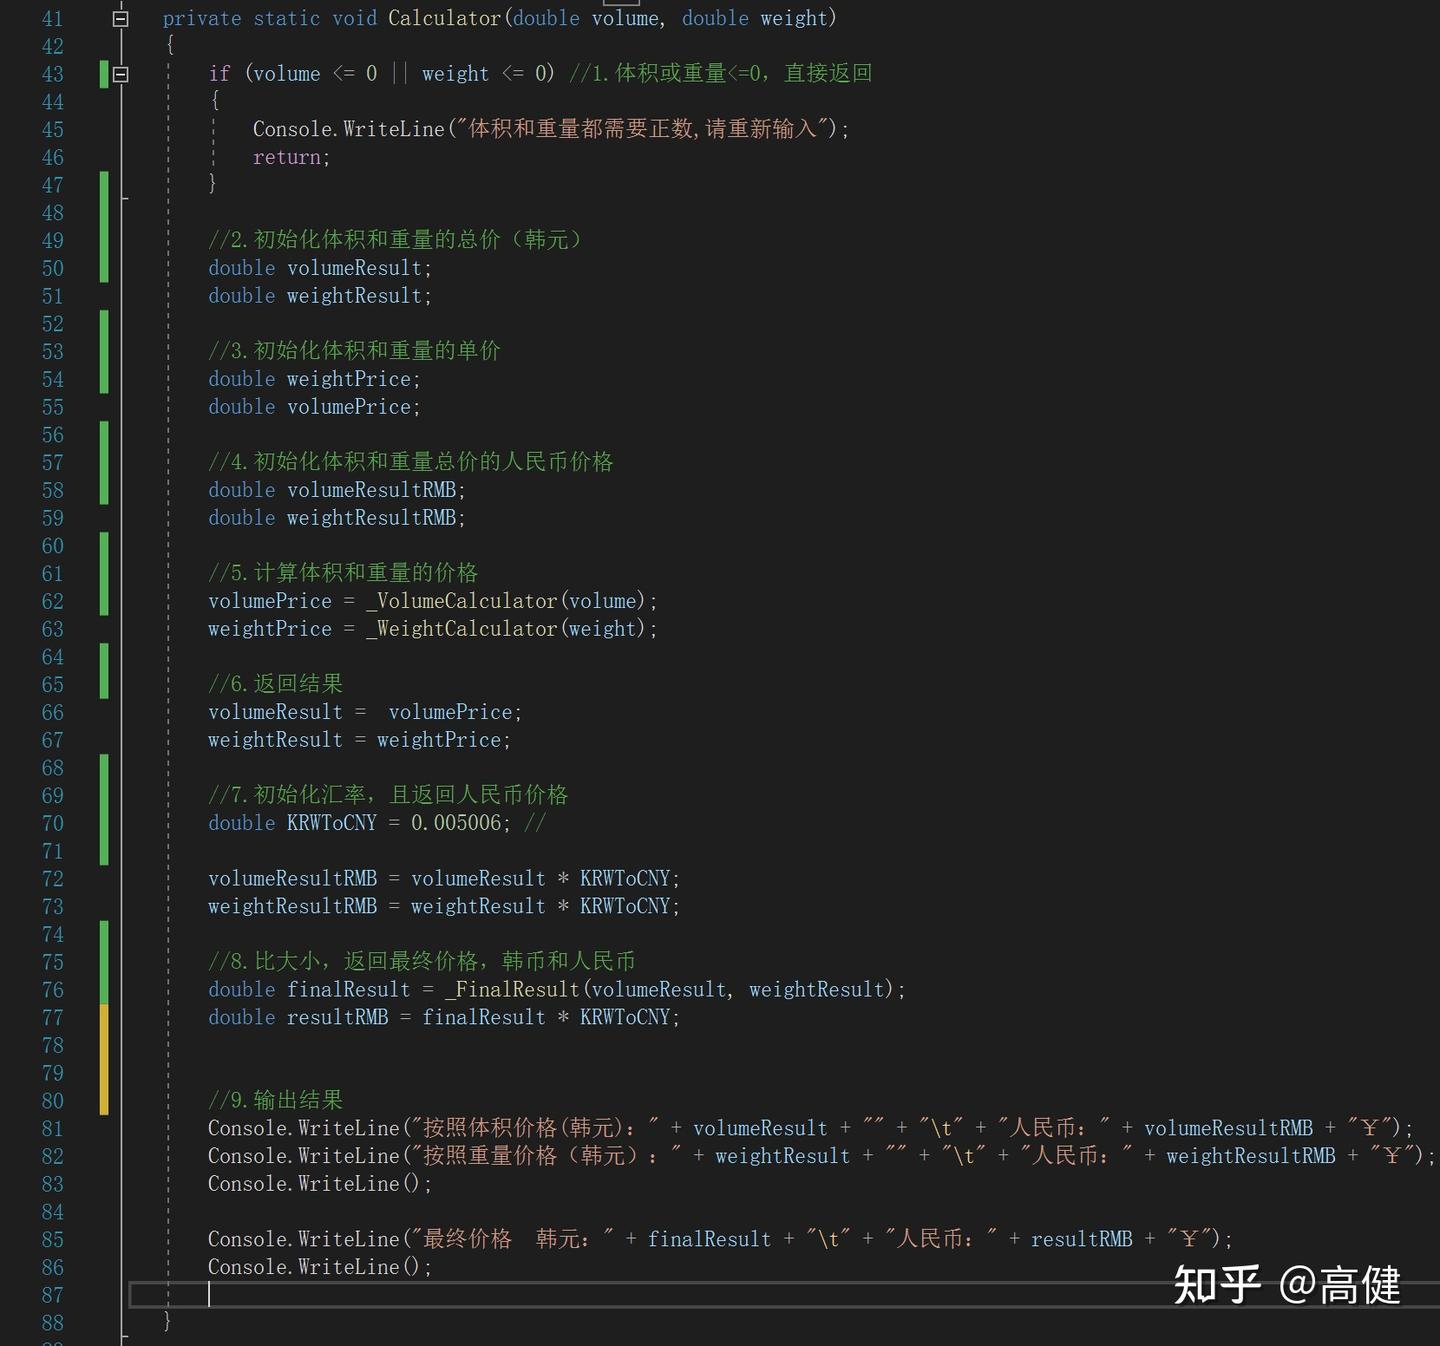Image resolution: width=1440 pixels, height=1346 pixels.
Task: Click the "volumeResultRMB = volumeResult * KRWToCNY" line
Action: 444,879
